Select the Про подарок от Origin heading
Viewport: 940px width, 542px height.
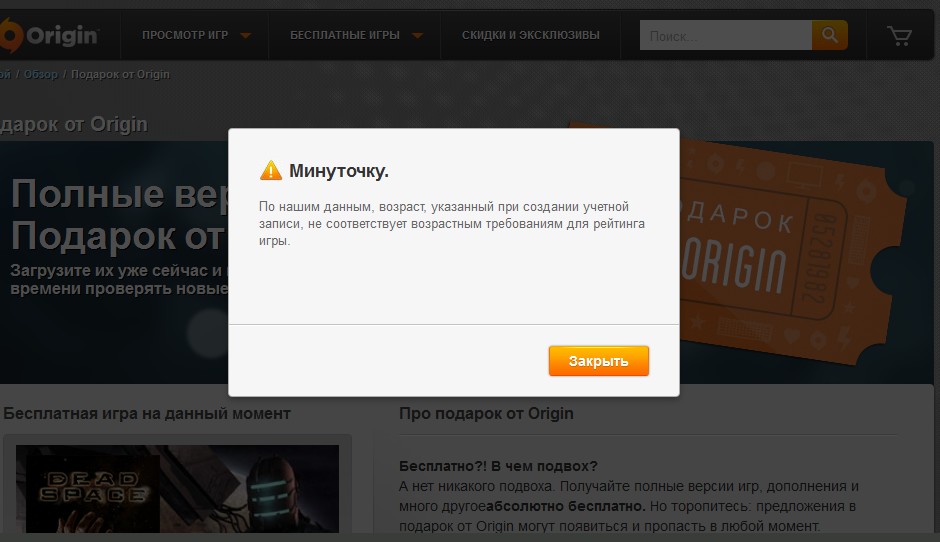(x=486, y=413)
